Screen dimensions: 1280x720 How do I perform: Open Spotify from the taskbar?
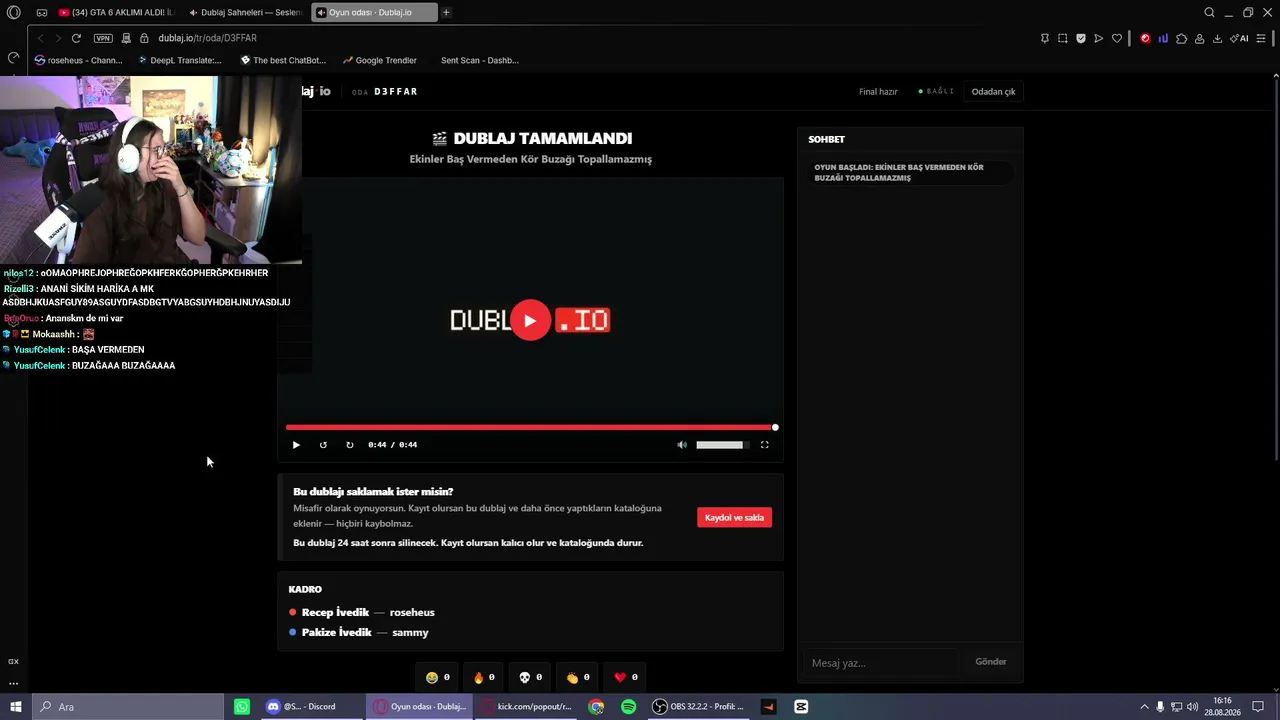click(x=628, y=707)
